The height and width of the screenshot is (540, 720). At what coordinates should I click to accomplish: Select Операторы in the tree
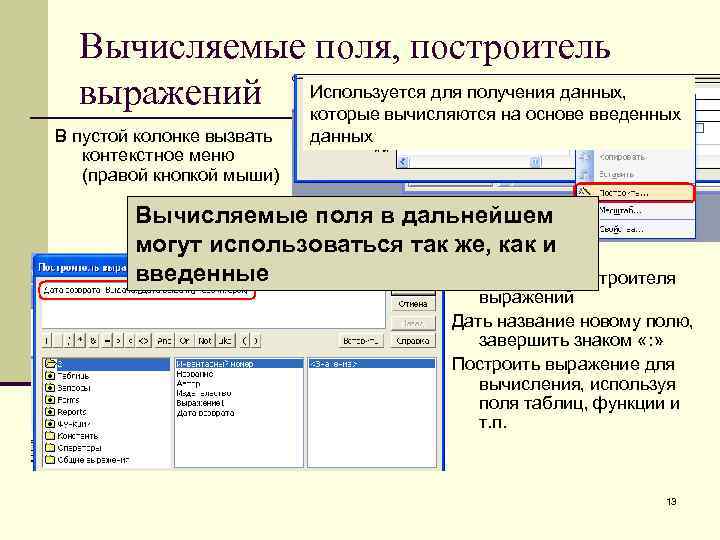tap(79, 448)
